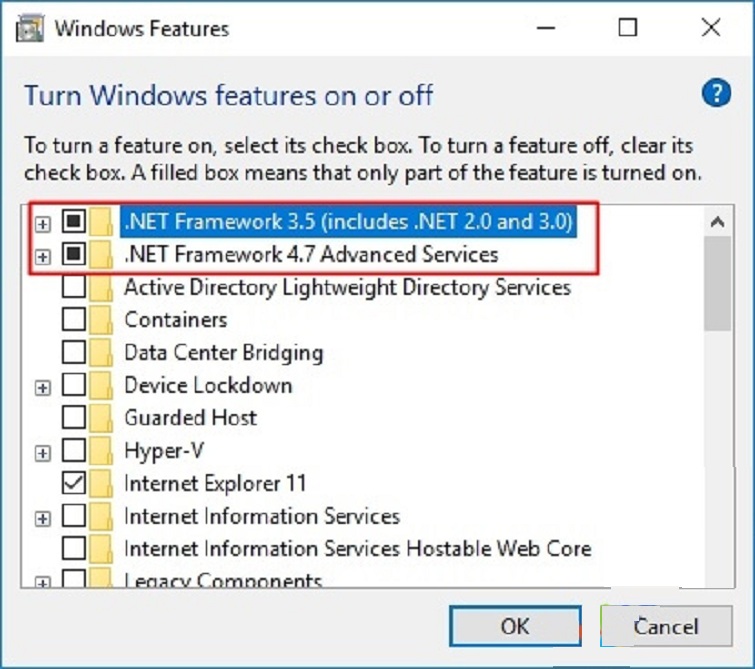The image size is (755, 669).
Task: Toggle the .NET Framework 3.5 checkbox
Action: coord(74,221)
